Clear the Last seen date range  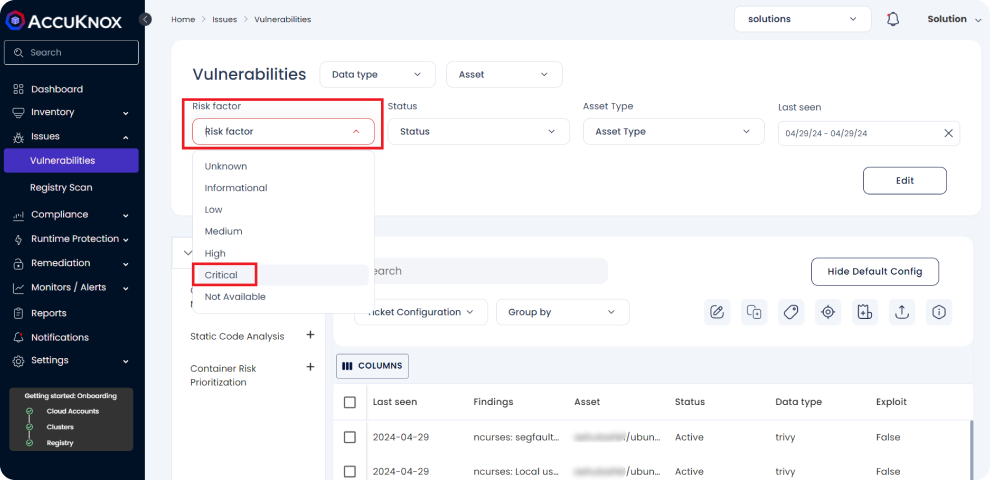[948, 133]
